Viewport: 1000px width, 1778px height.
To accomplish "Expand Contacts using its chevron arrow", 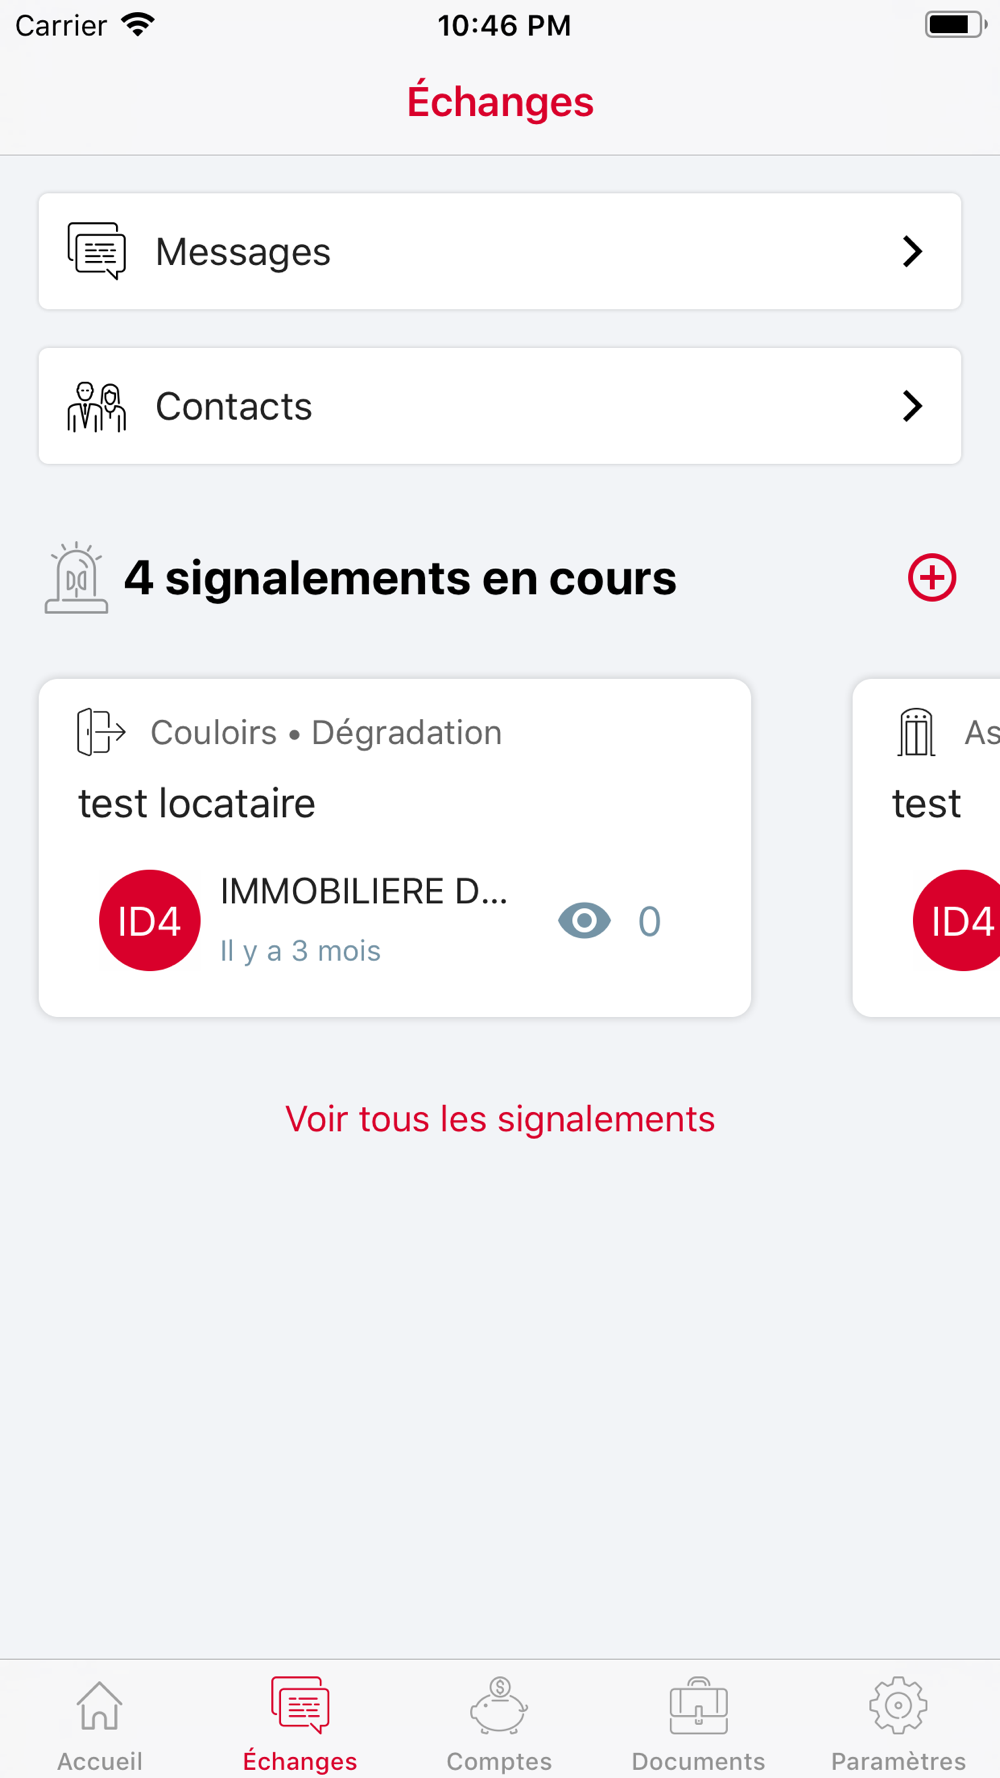I will pyautogui.click(x=912, y=406).
